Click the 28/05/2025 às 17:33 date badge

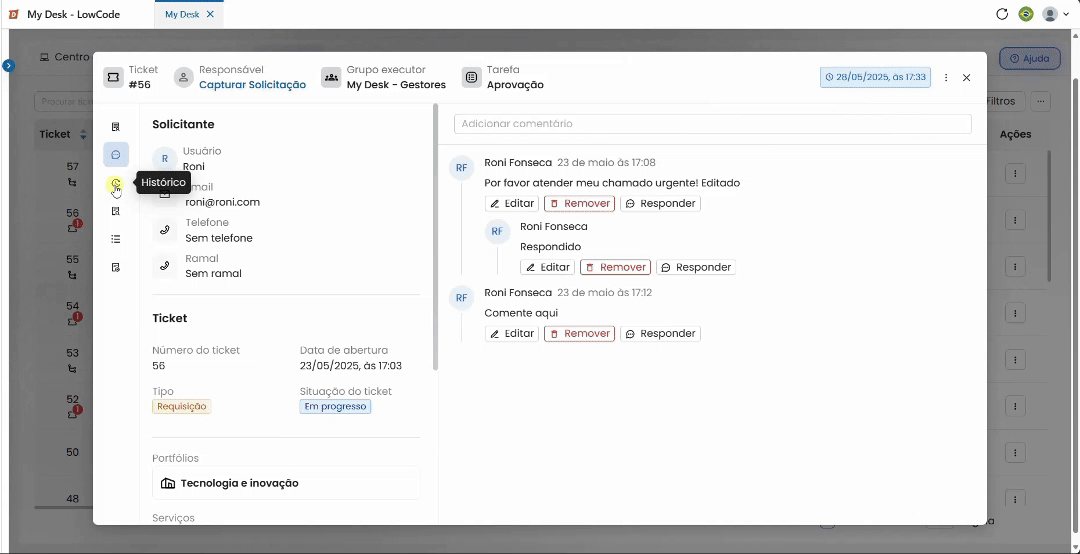pyautogui.click(x=875, y=77)
